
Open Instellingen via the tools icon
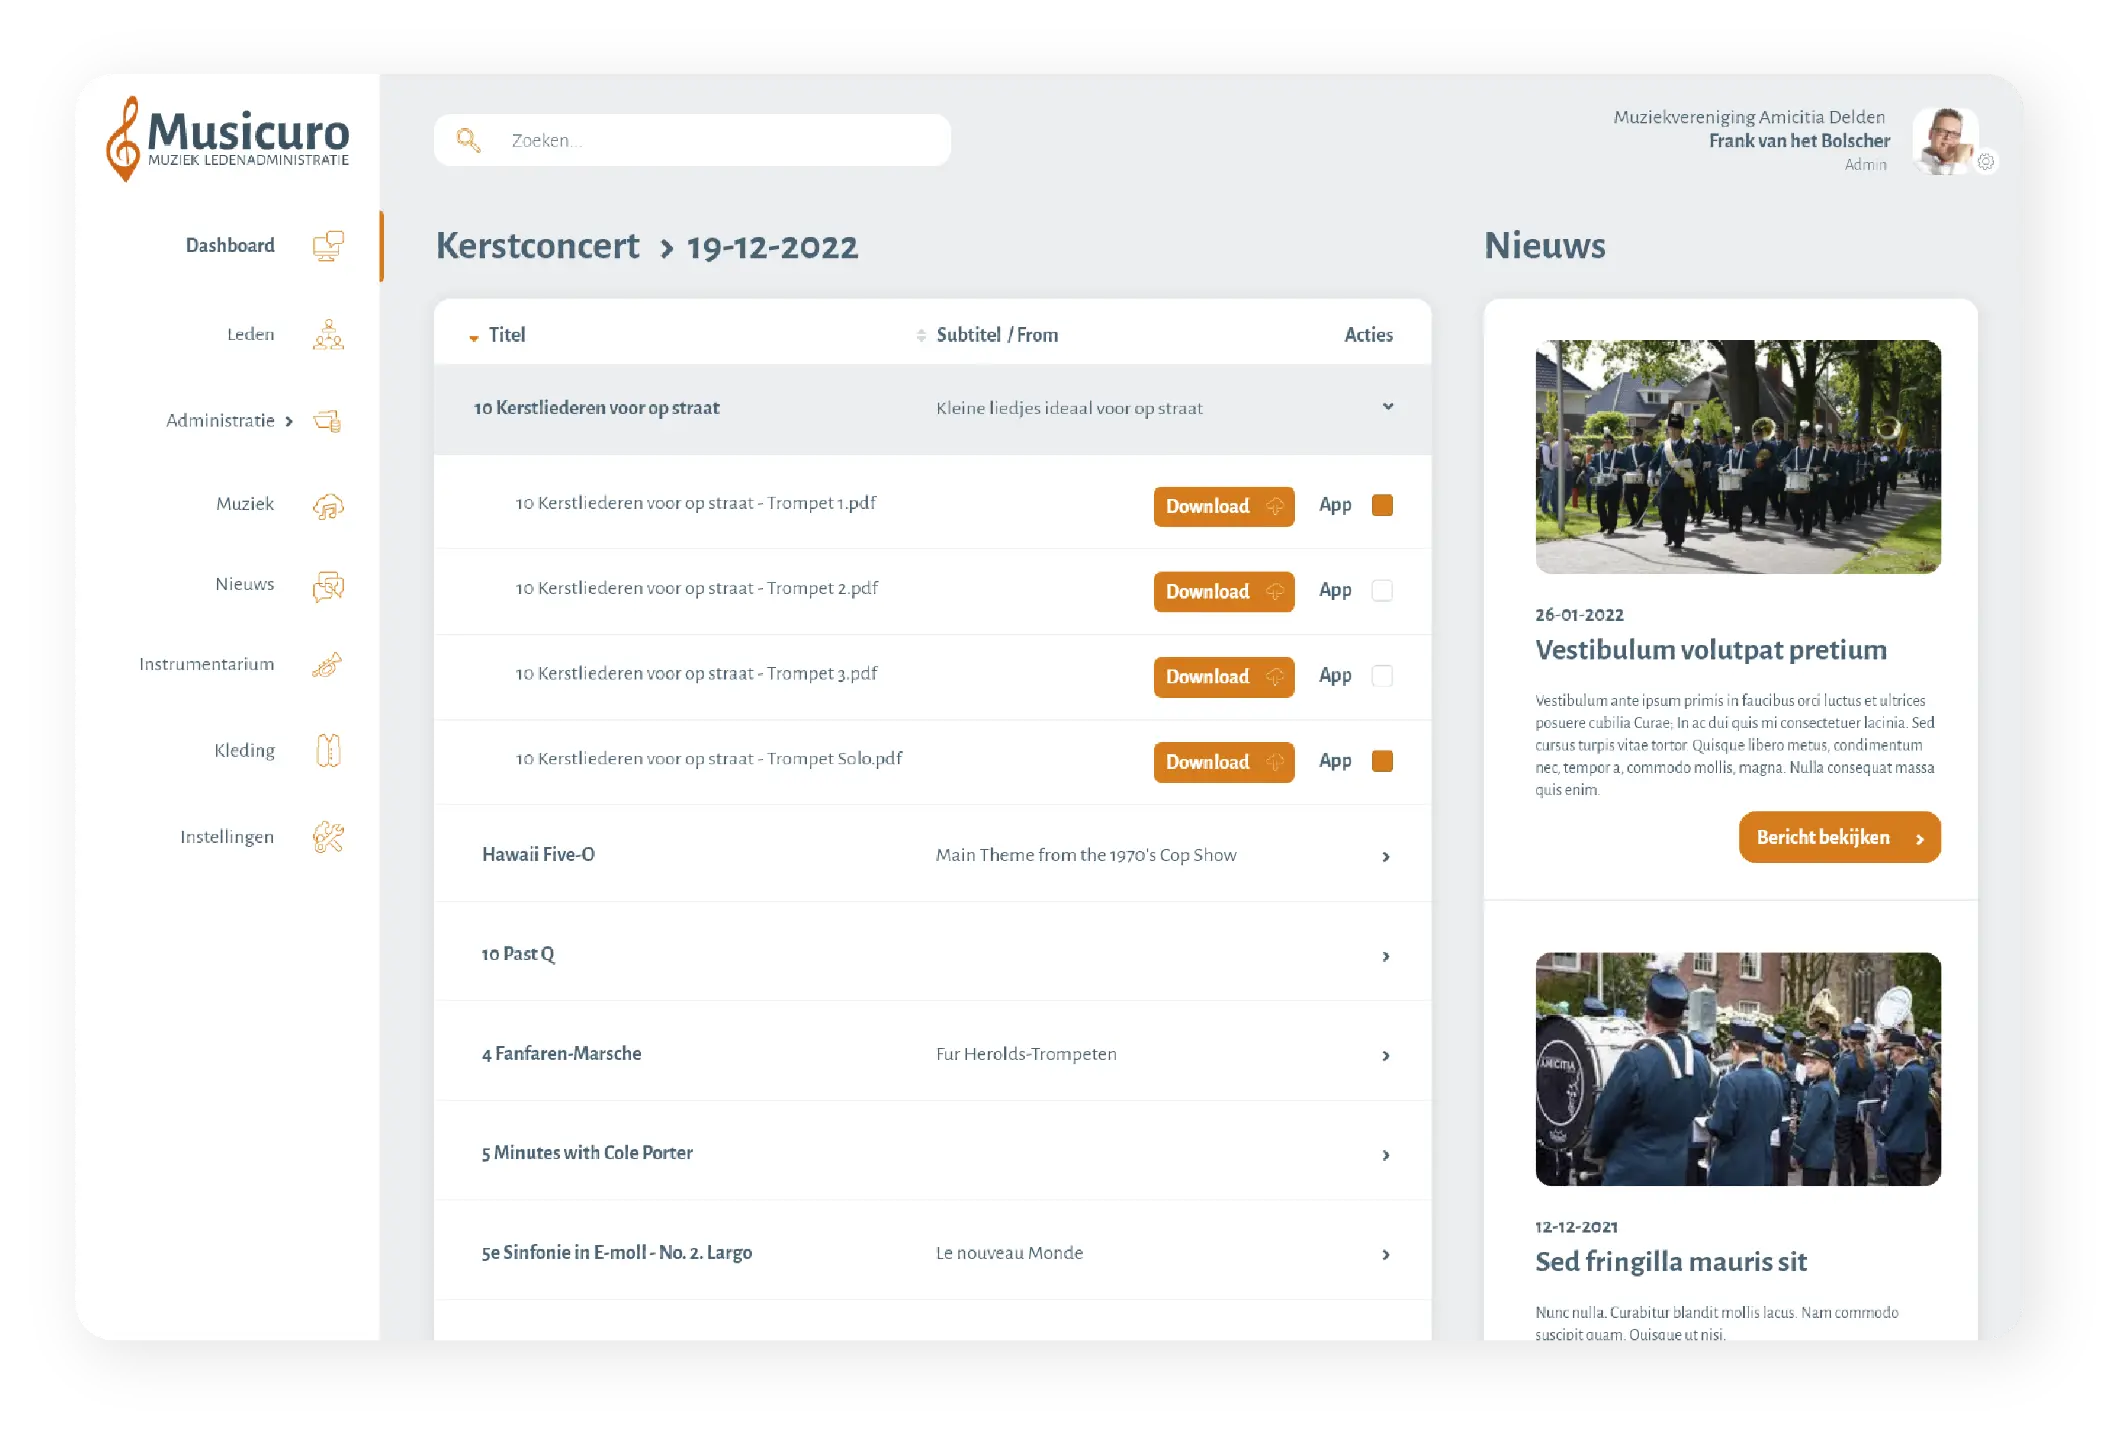tap(328, 837)
